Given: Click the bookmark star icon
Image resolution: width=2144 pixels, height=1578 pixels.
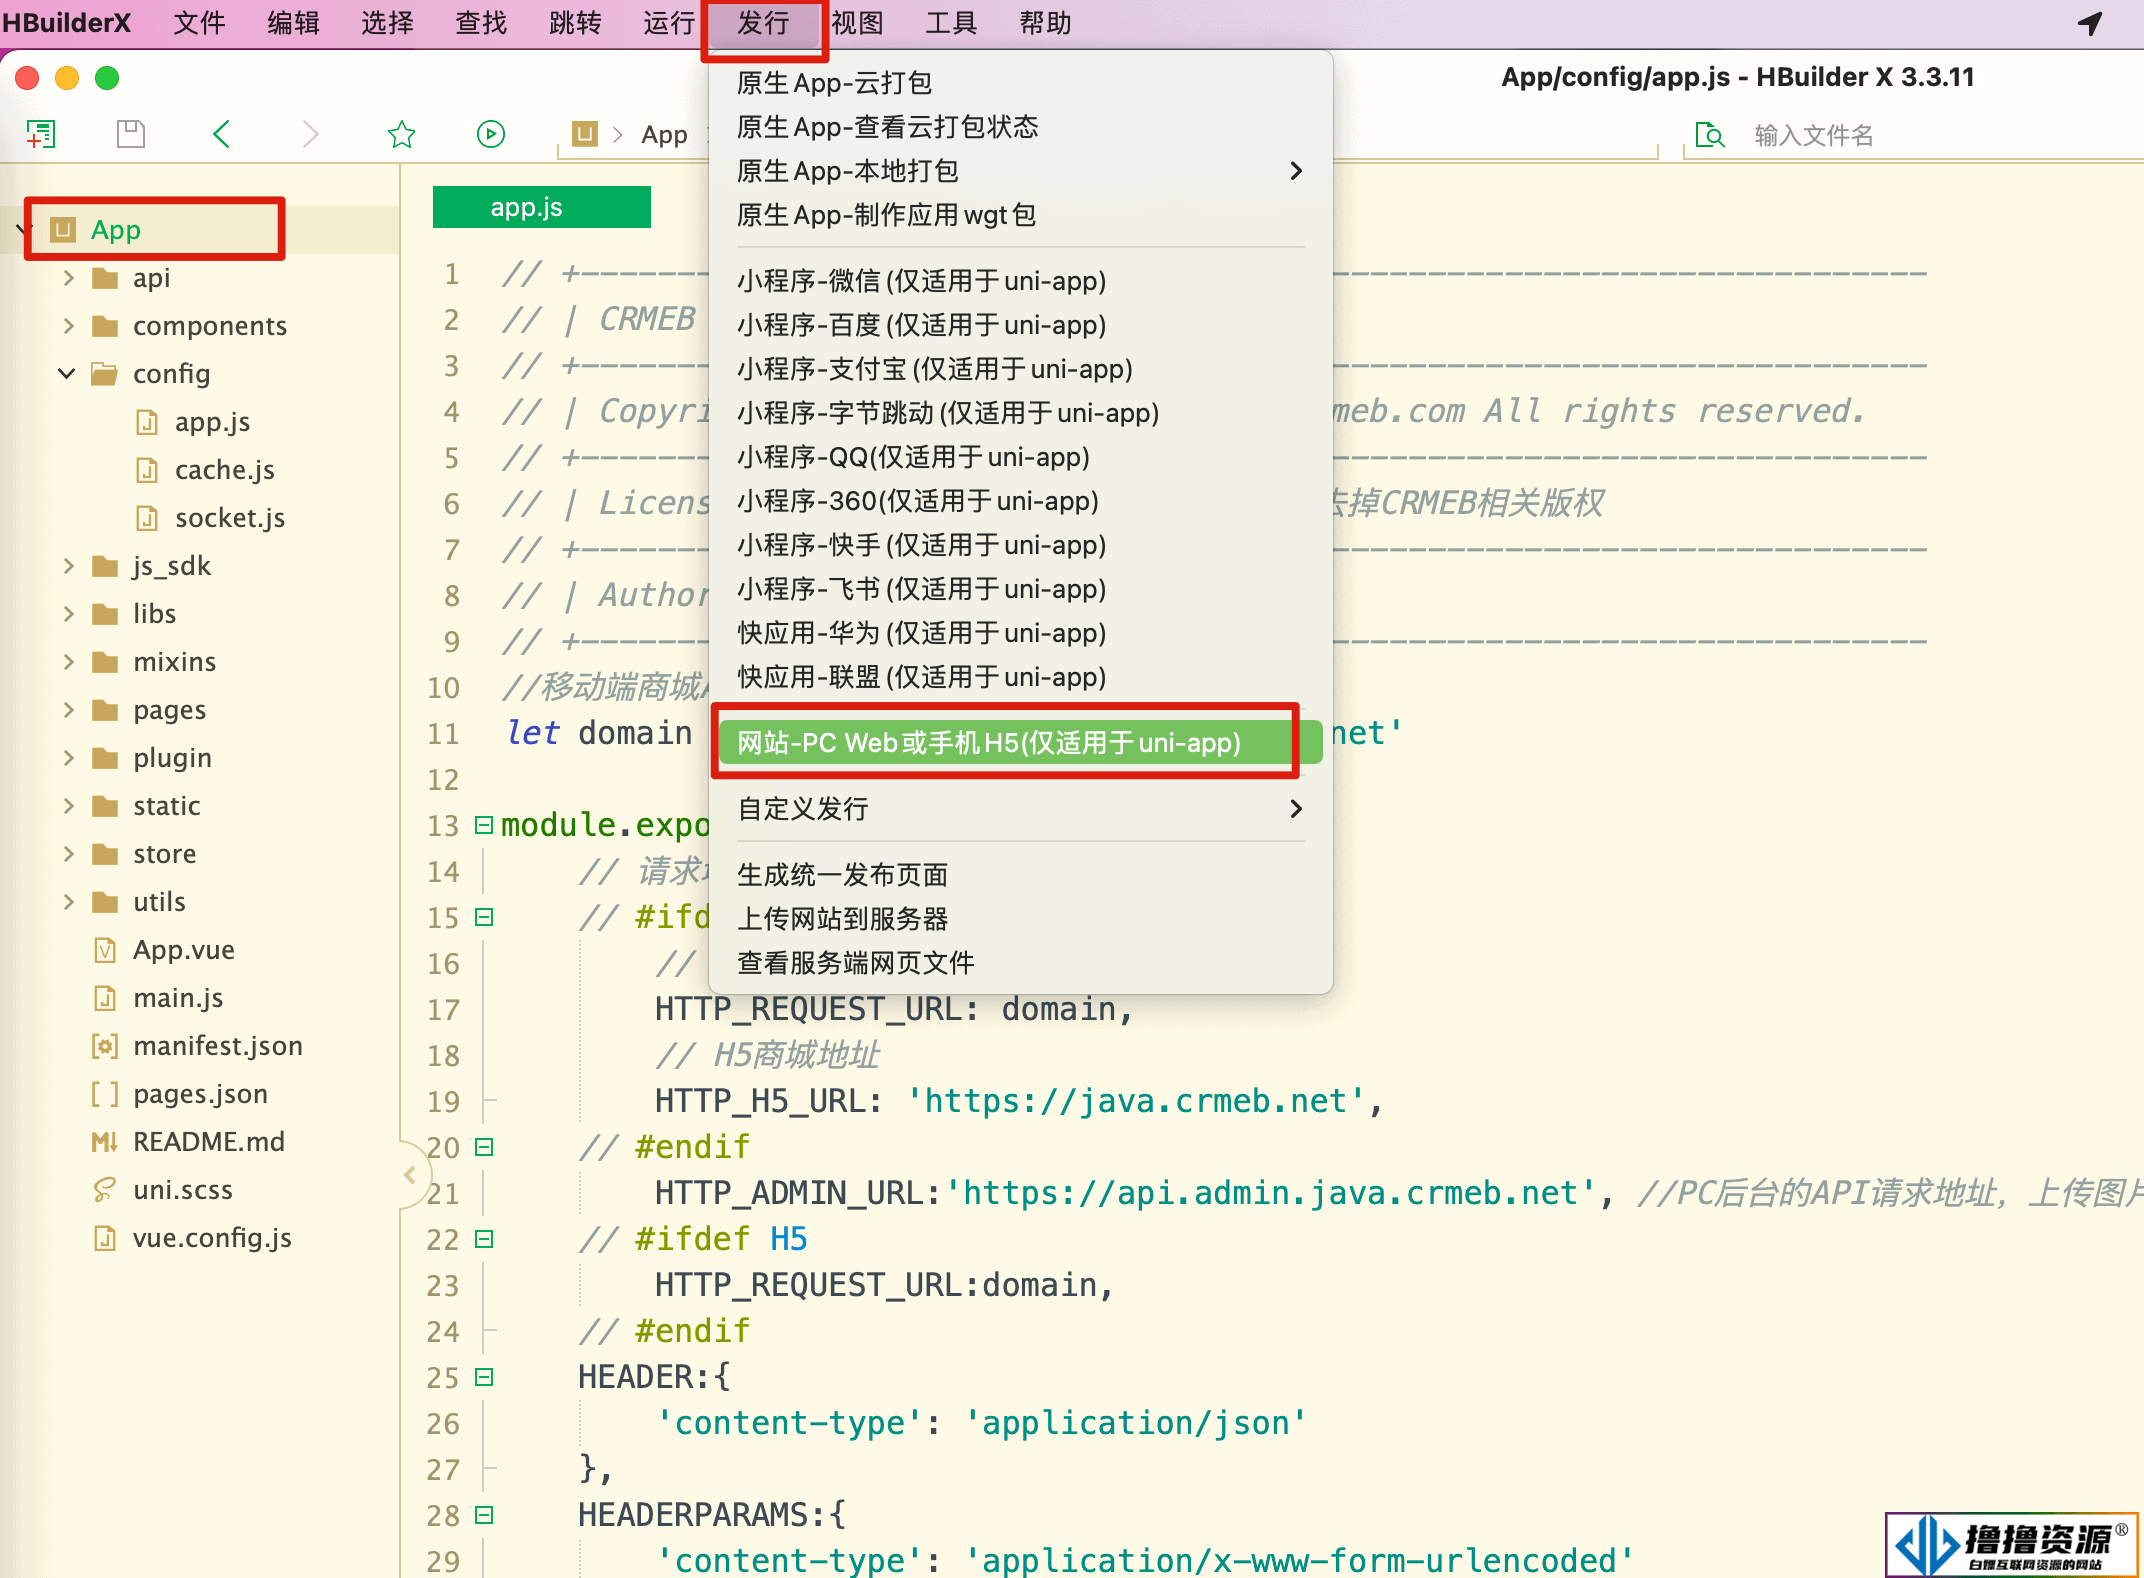Looking at the screenshot, I should (x=401, y=133).
